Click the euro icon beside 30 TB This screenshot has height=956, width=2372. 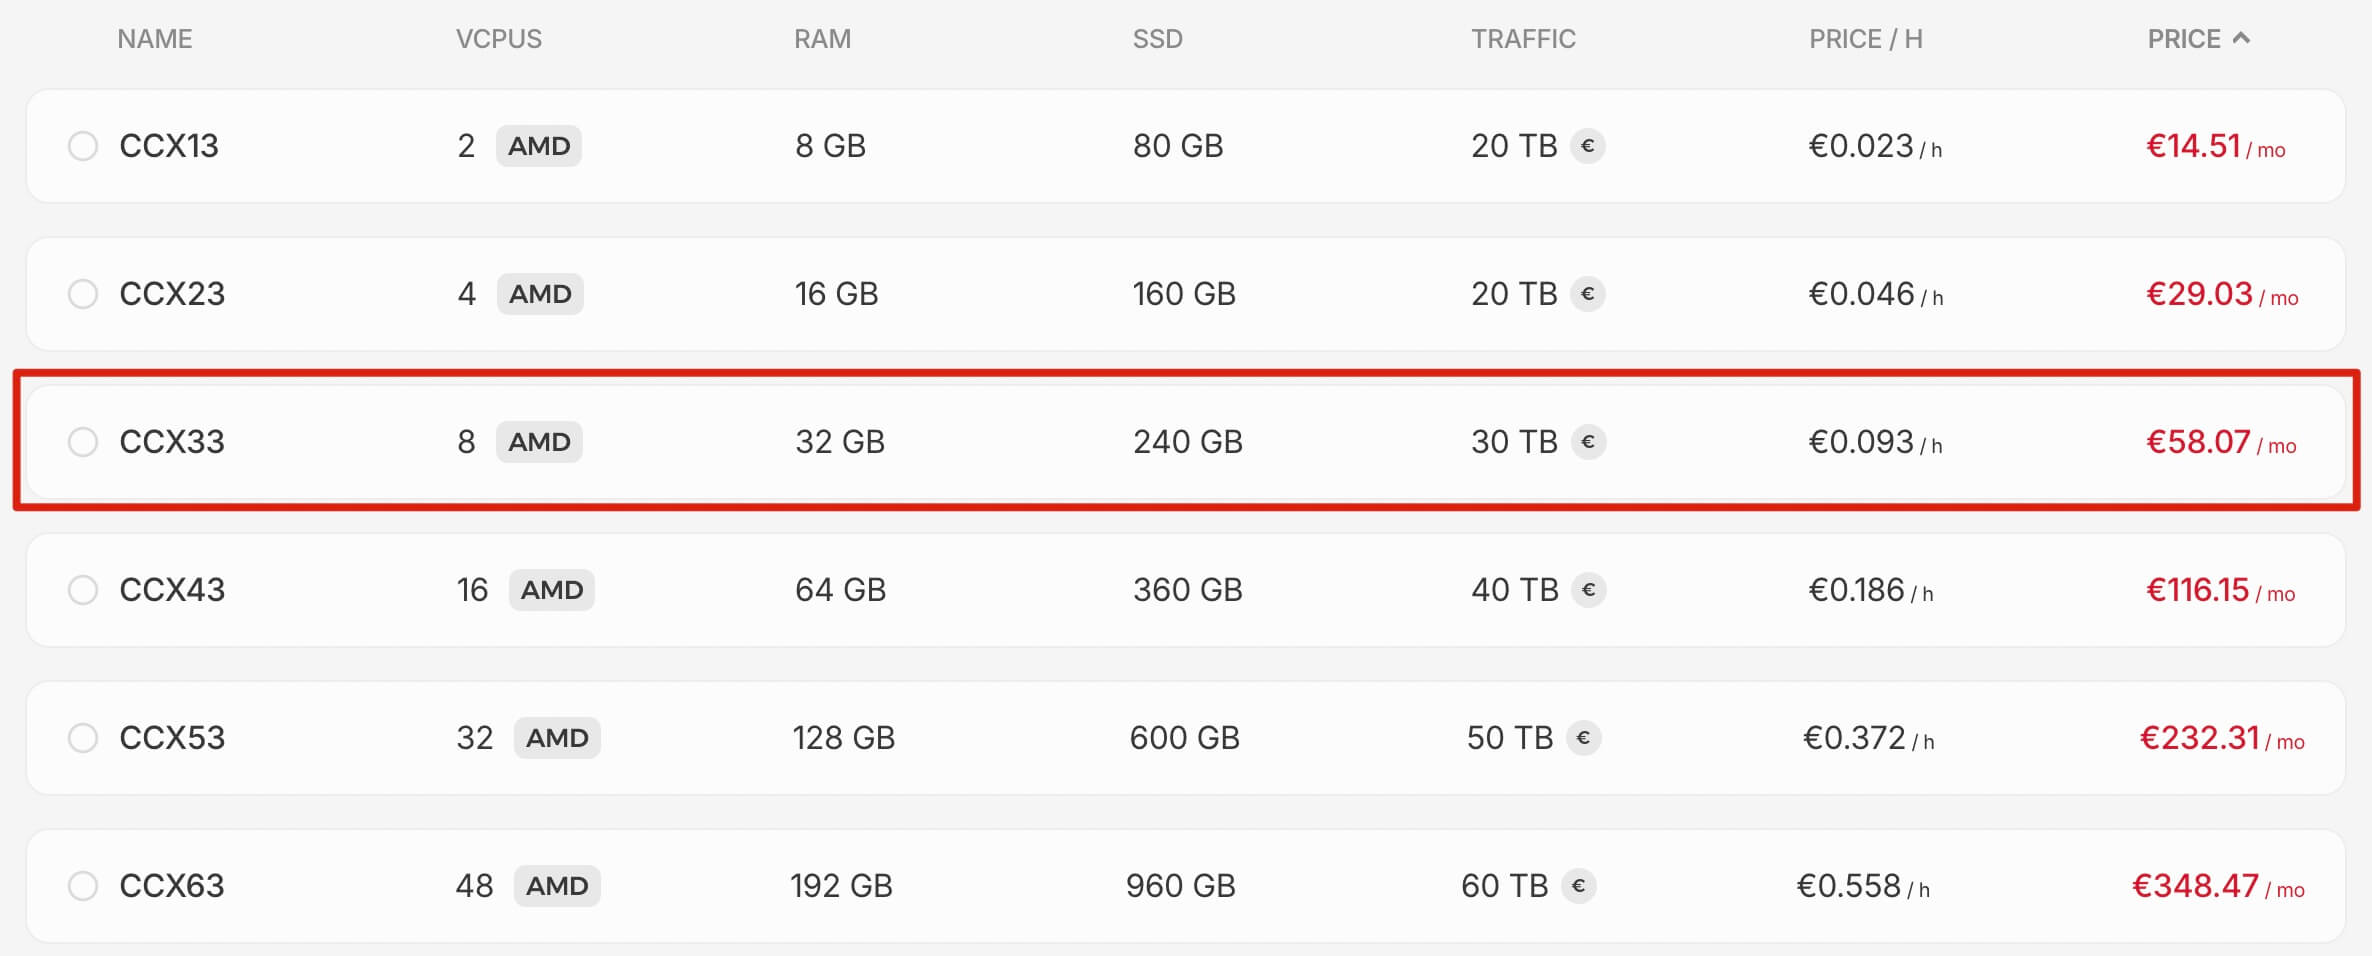pyautogui.click(x=1588, y=442)
